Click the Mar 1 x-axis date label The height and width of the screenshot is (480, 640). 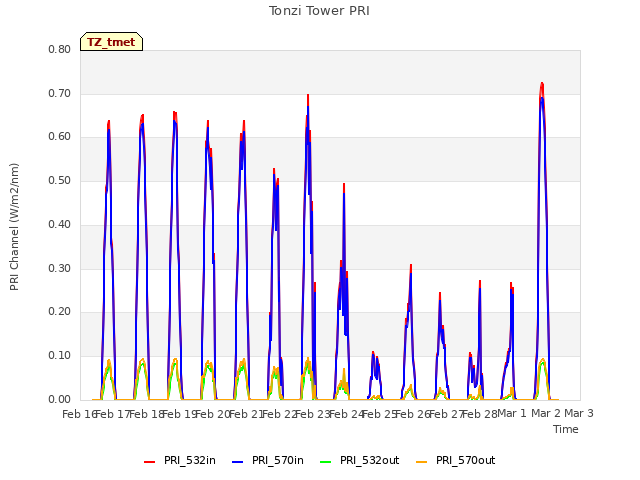pos(512,413)
